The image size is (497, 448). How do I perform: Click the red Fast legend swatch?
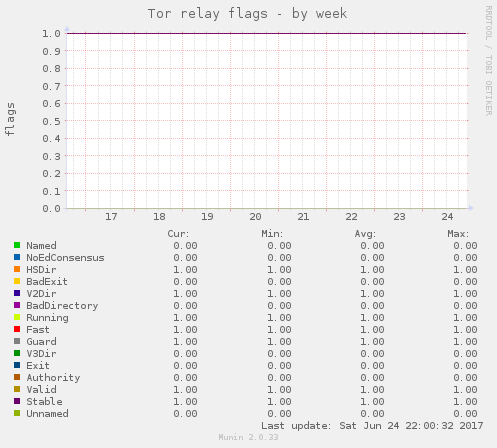(17, 329)
